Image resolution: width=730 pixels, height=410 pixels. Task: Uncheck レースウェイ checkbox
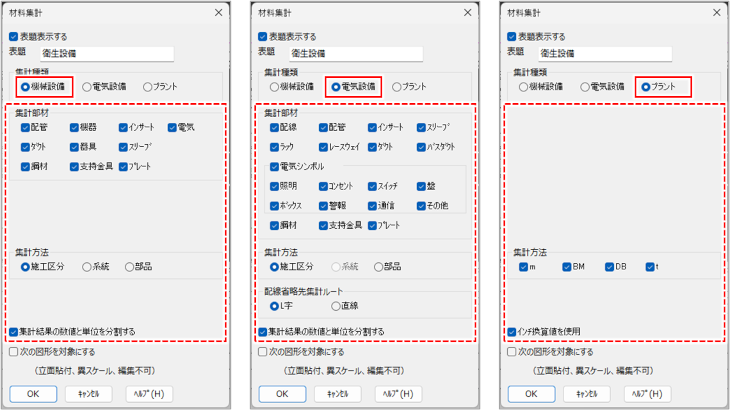[x=324, y=146]
